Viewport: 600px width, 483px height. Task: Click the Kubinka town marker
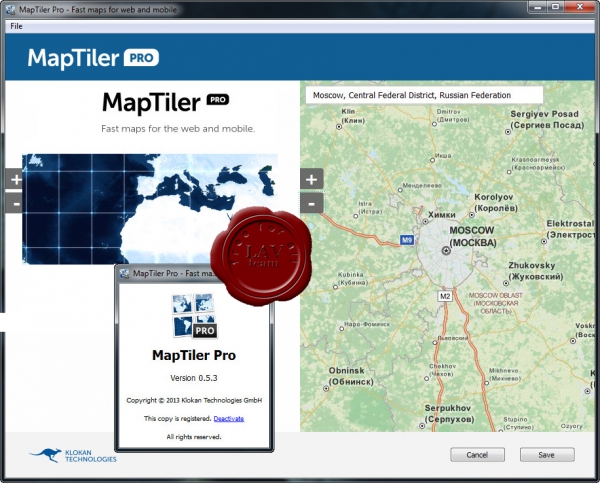tap(336, 286)
